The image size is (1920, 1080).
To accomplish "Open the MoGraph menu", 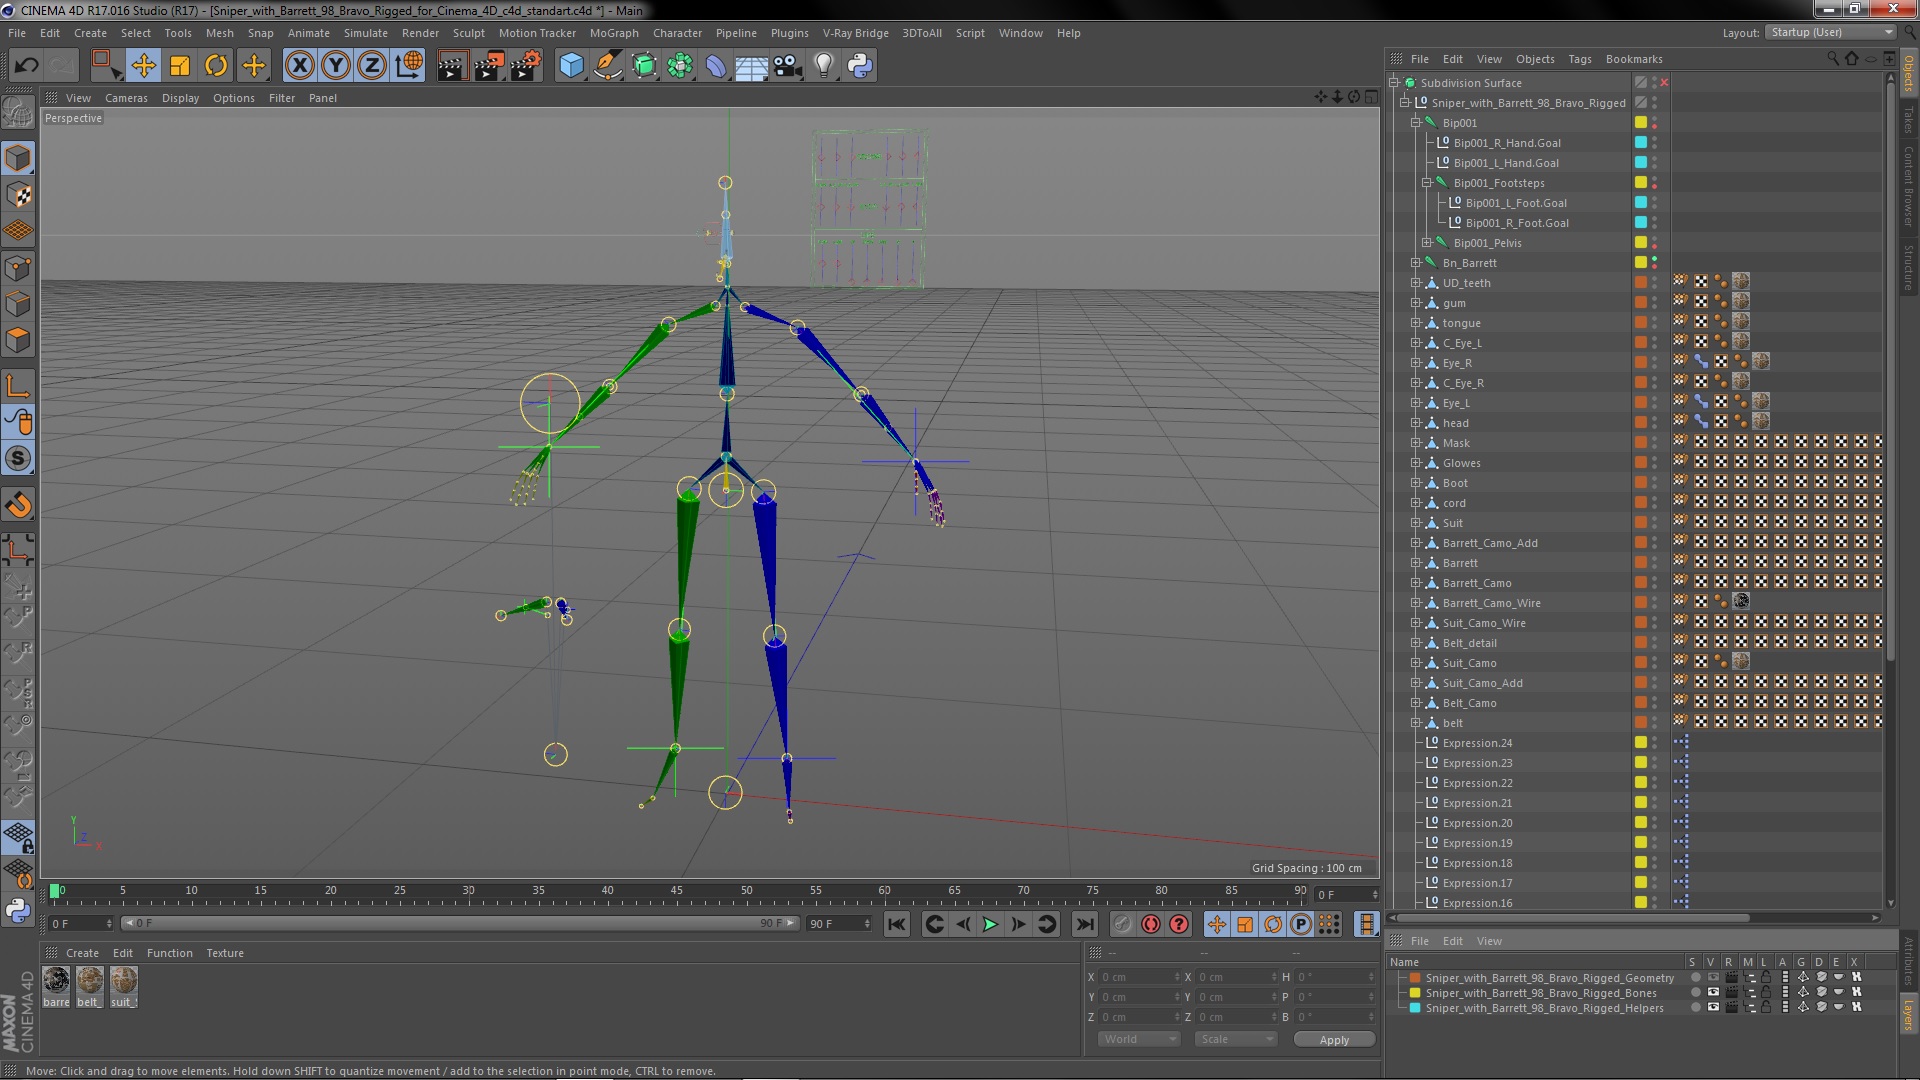I will point(613,33).
